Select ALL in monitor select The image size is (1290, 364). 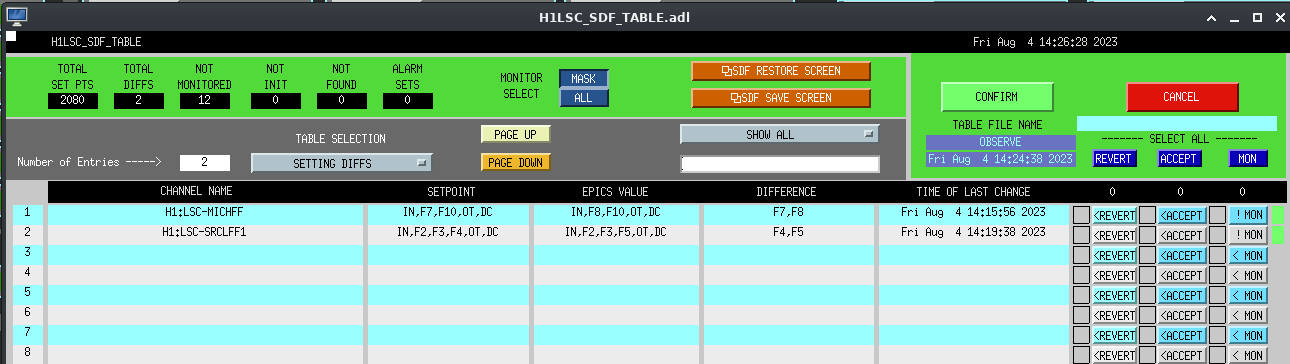583,98
